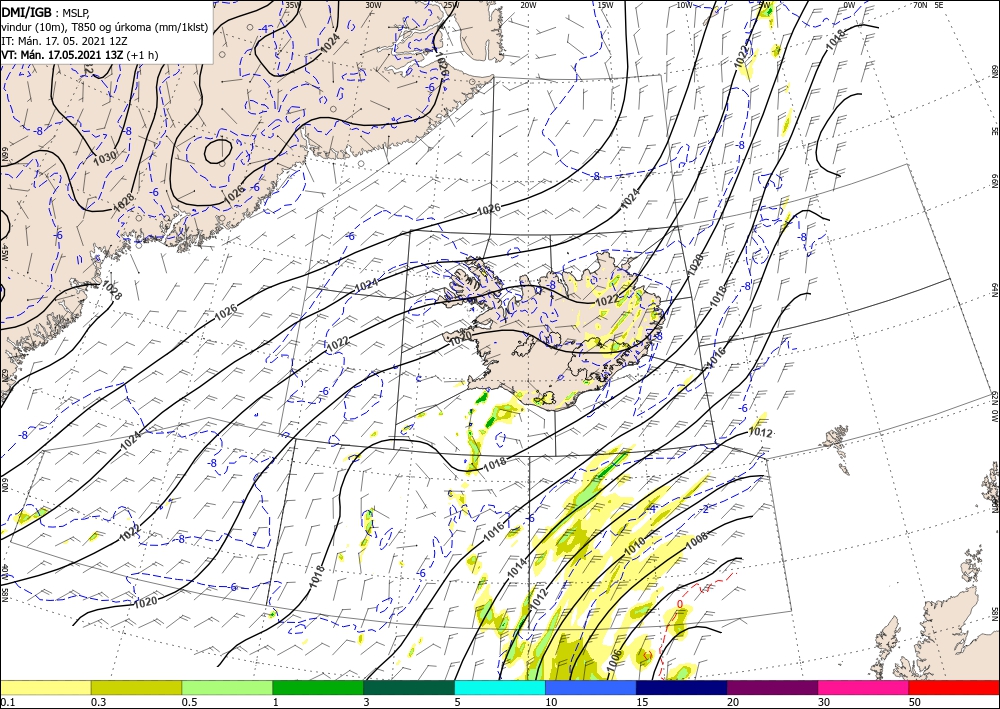
Task: Pick the magenta 30–50 legend color
Action: point(864,687)
